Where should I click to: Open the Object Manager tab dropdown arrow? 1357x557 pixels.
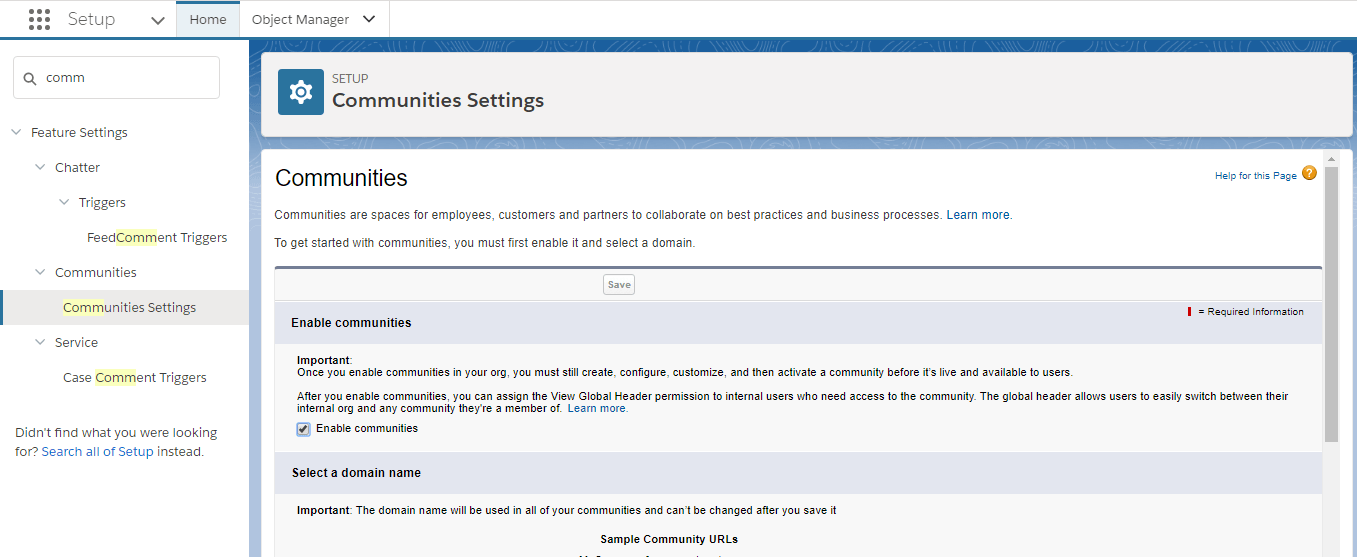[369, 19]
